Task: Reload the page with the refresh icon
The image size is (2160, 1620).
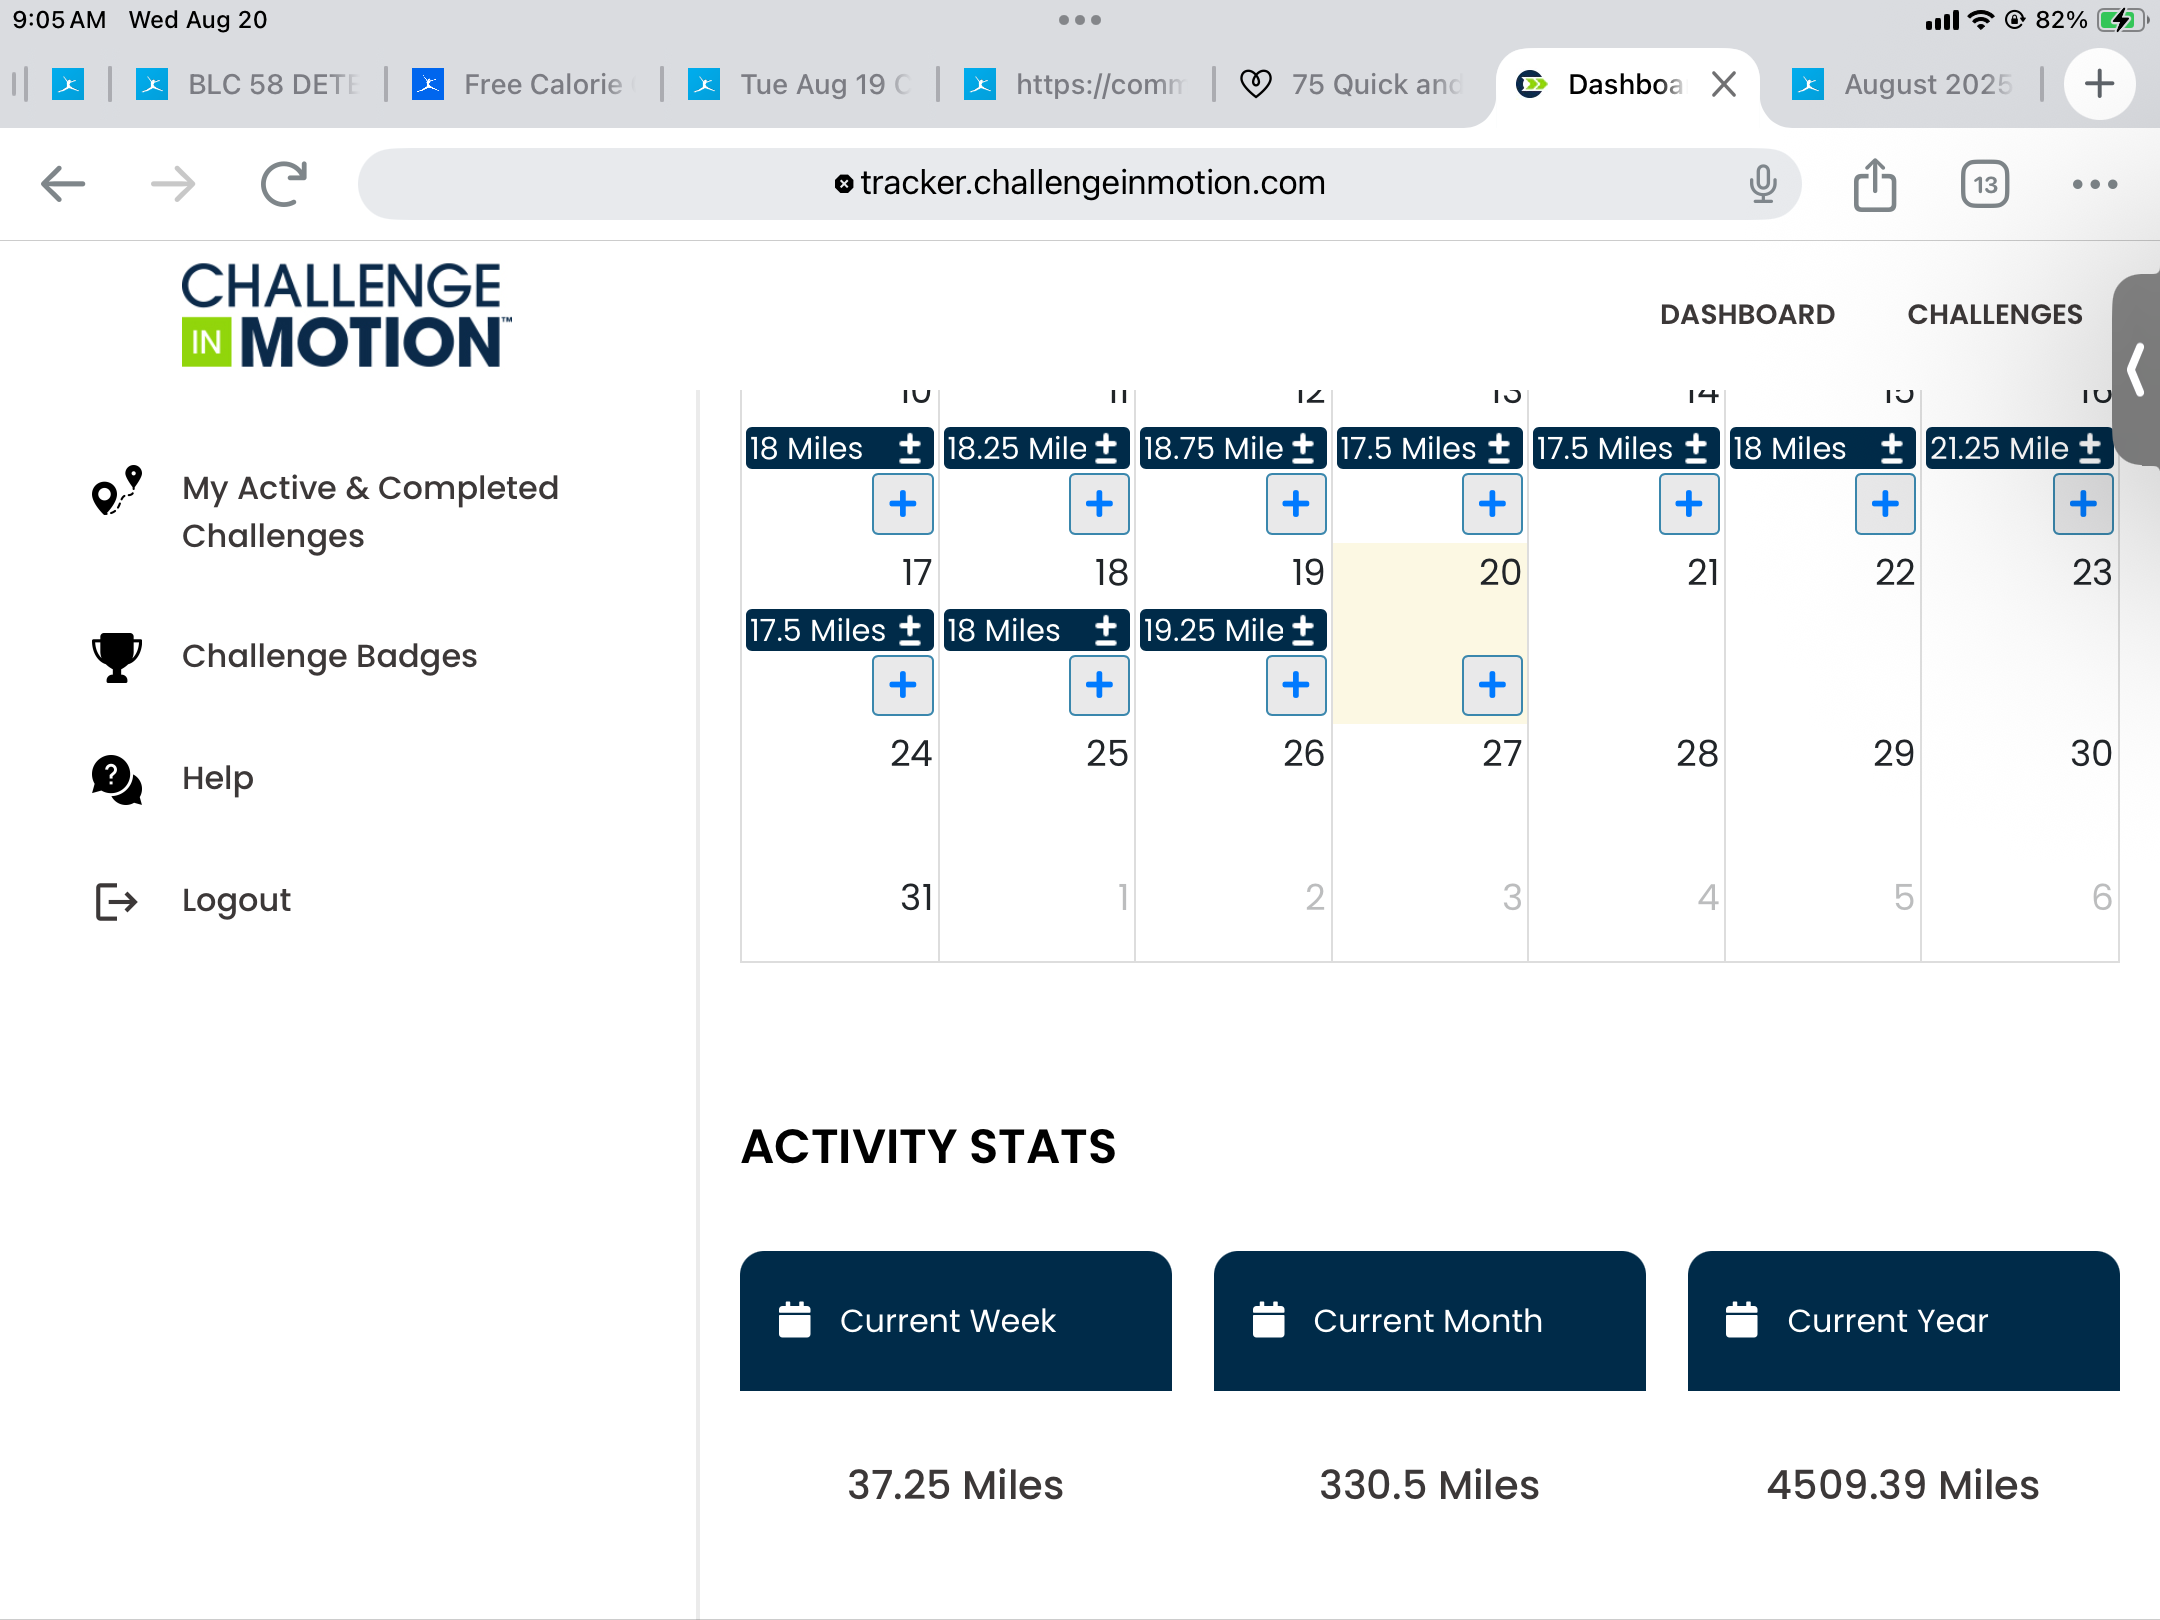Action: tap(284, 184)
